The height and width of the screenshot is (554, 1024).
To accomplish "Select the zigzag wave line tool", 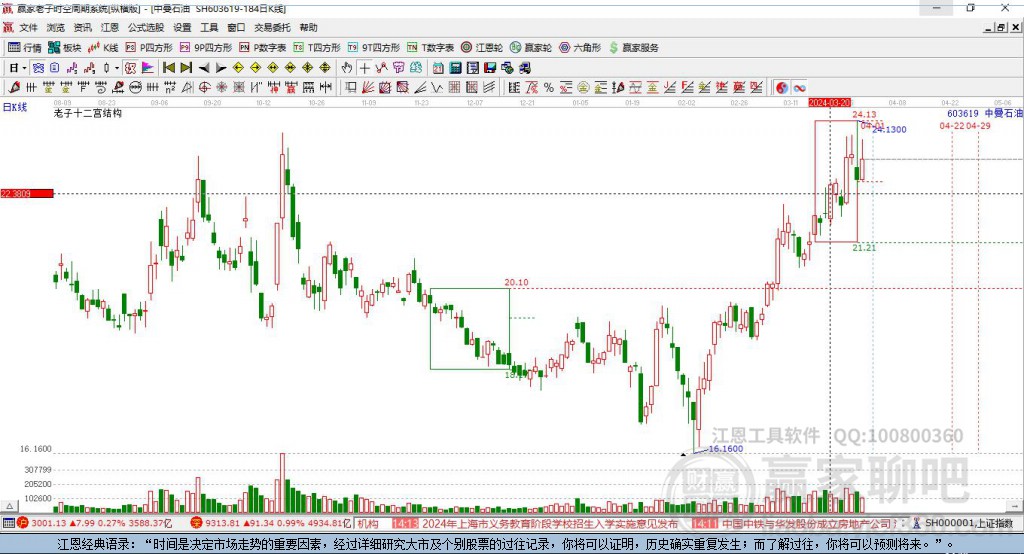I will click(436, 88).
